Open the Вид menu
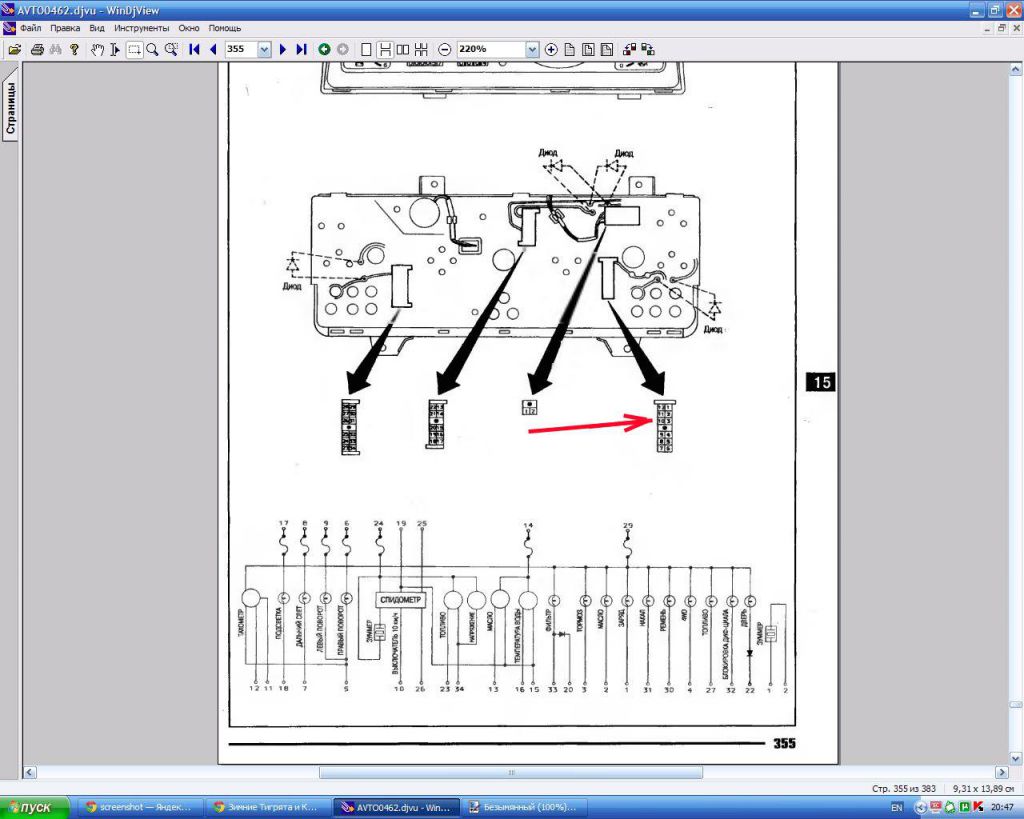The height and width of the screenshot is (819, 1024). [x=96, y=28]
